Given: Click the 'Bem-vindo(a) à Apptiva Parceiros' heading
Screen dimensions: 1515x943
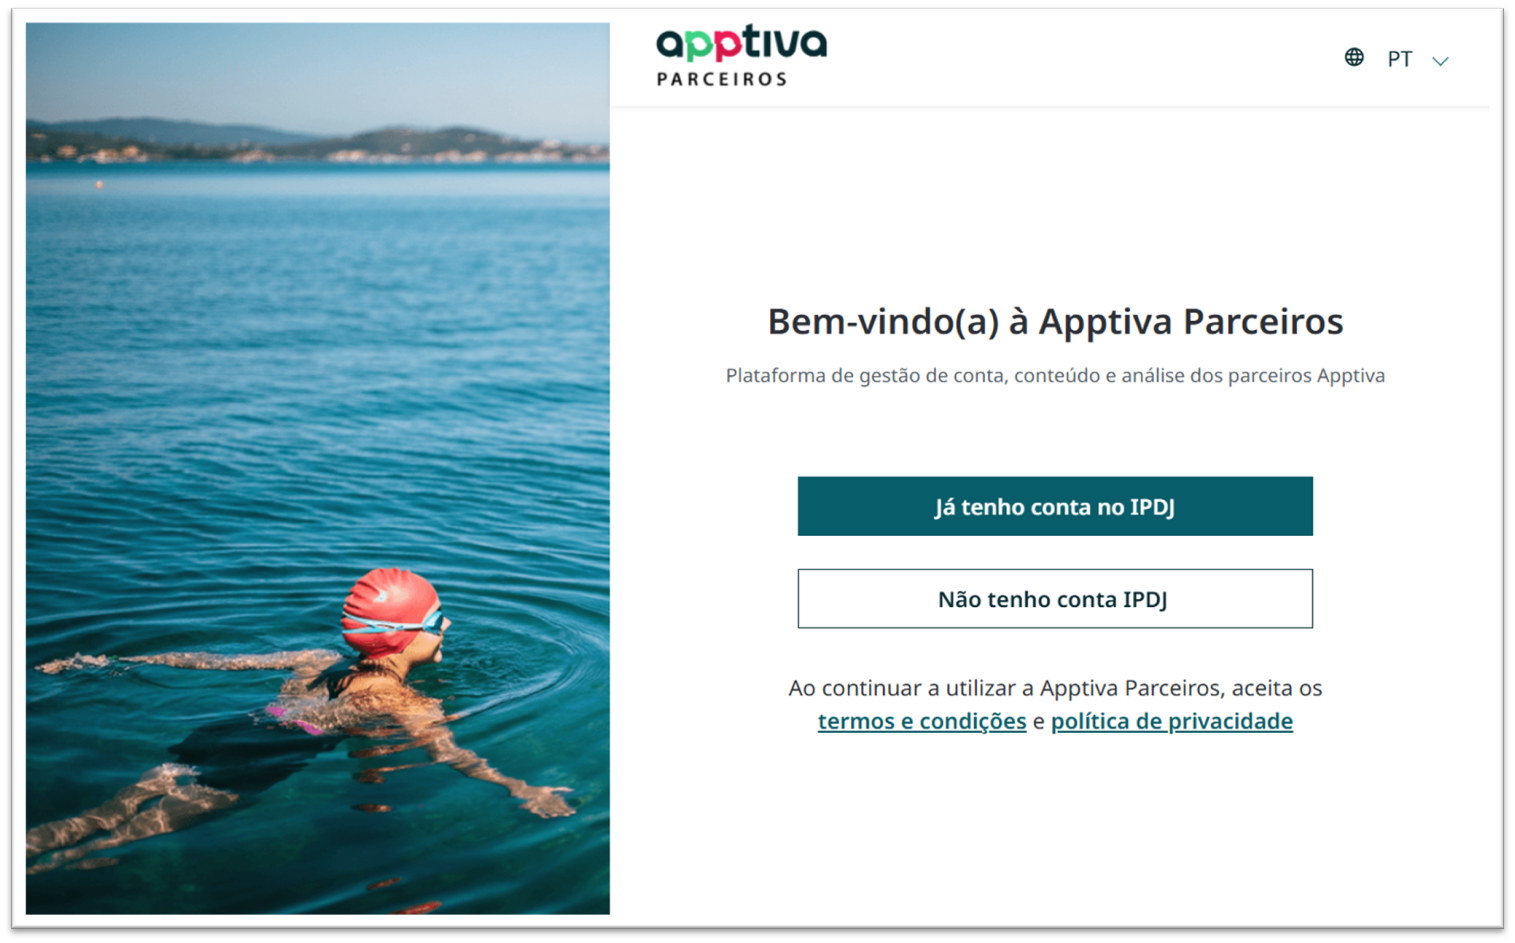Looking at the screenshot, I should click(1055, 321).
